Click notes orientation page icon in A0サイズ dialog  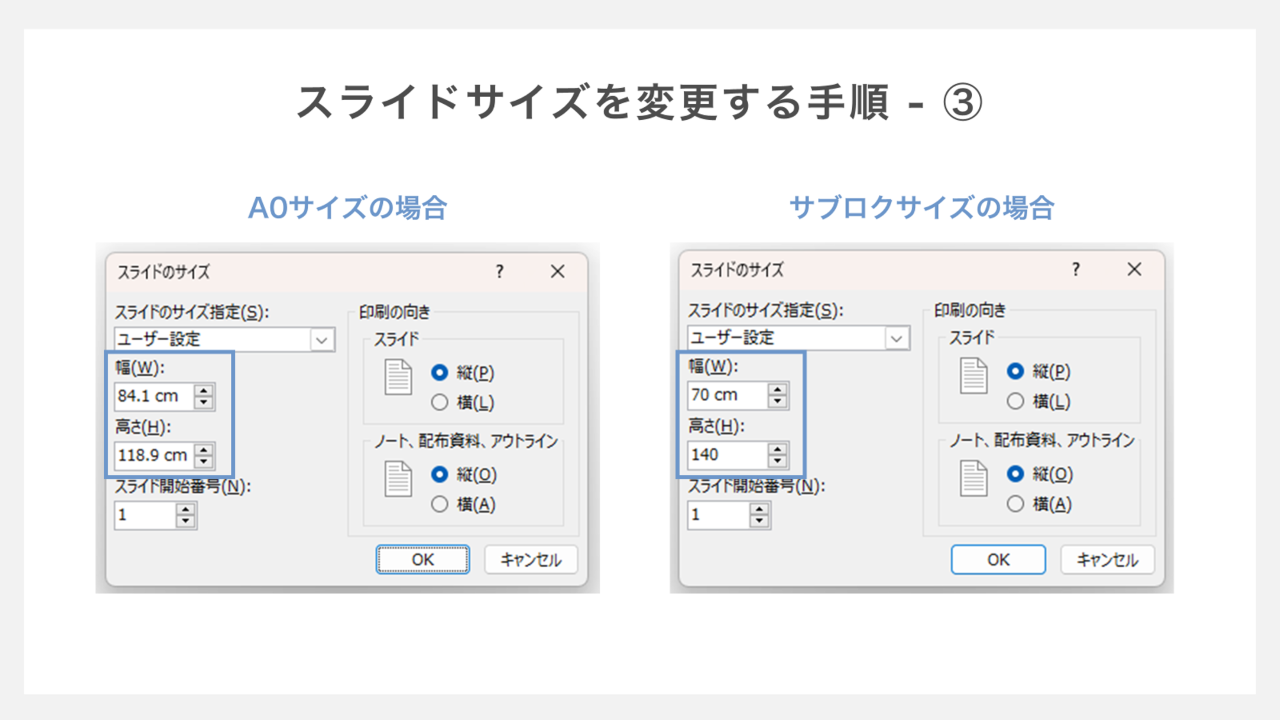point(399,479)
